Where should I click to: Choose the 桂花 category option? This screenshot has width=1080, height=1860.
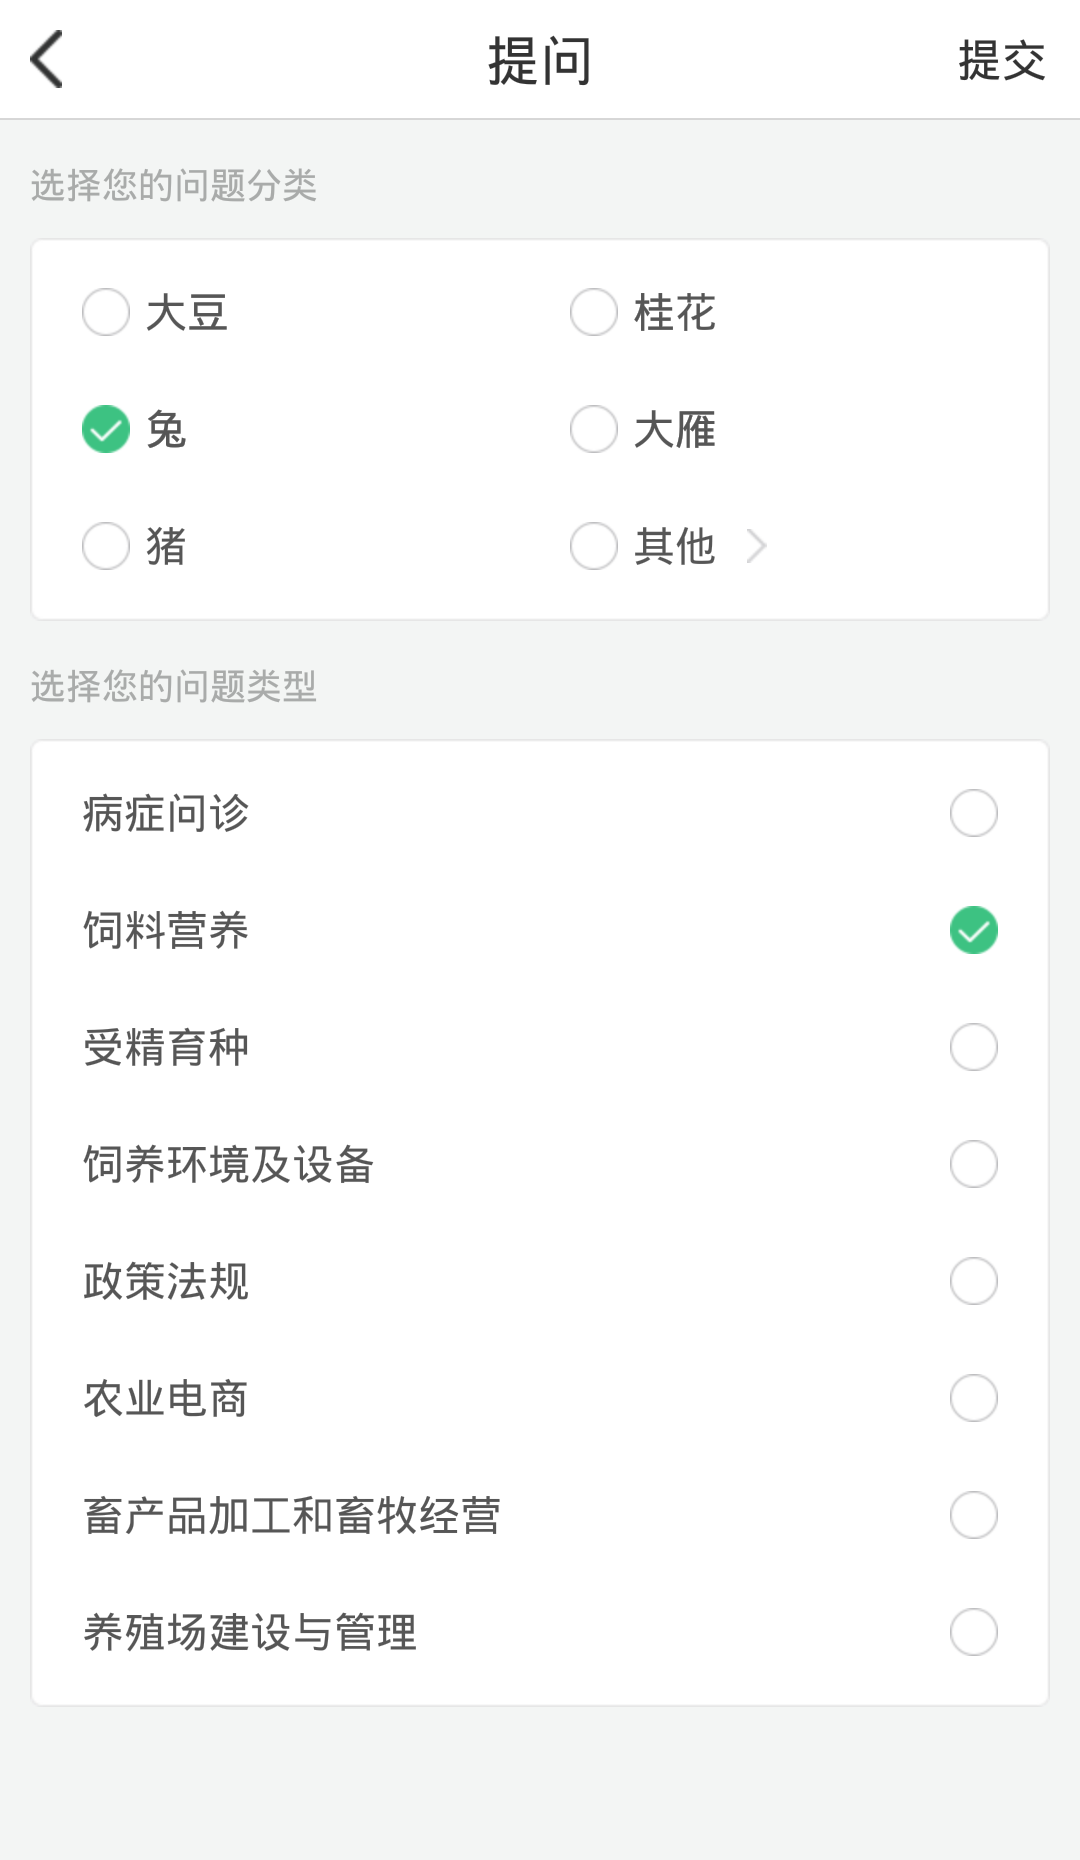(594, 312)
